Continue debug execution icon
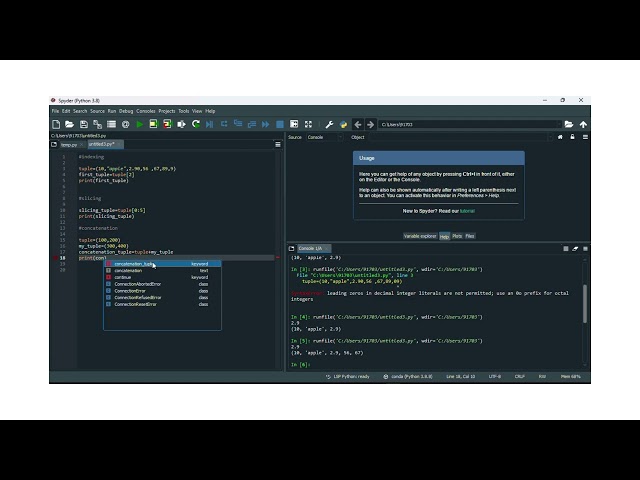This screenshot has width=640, height=480. tap(266, 124)
